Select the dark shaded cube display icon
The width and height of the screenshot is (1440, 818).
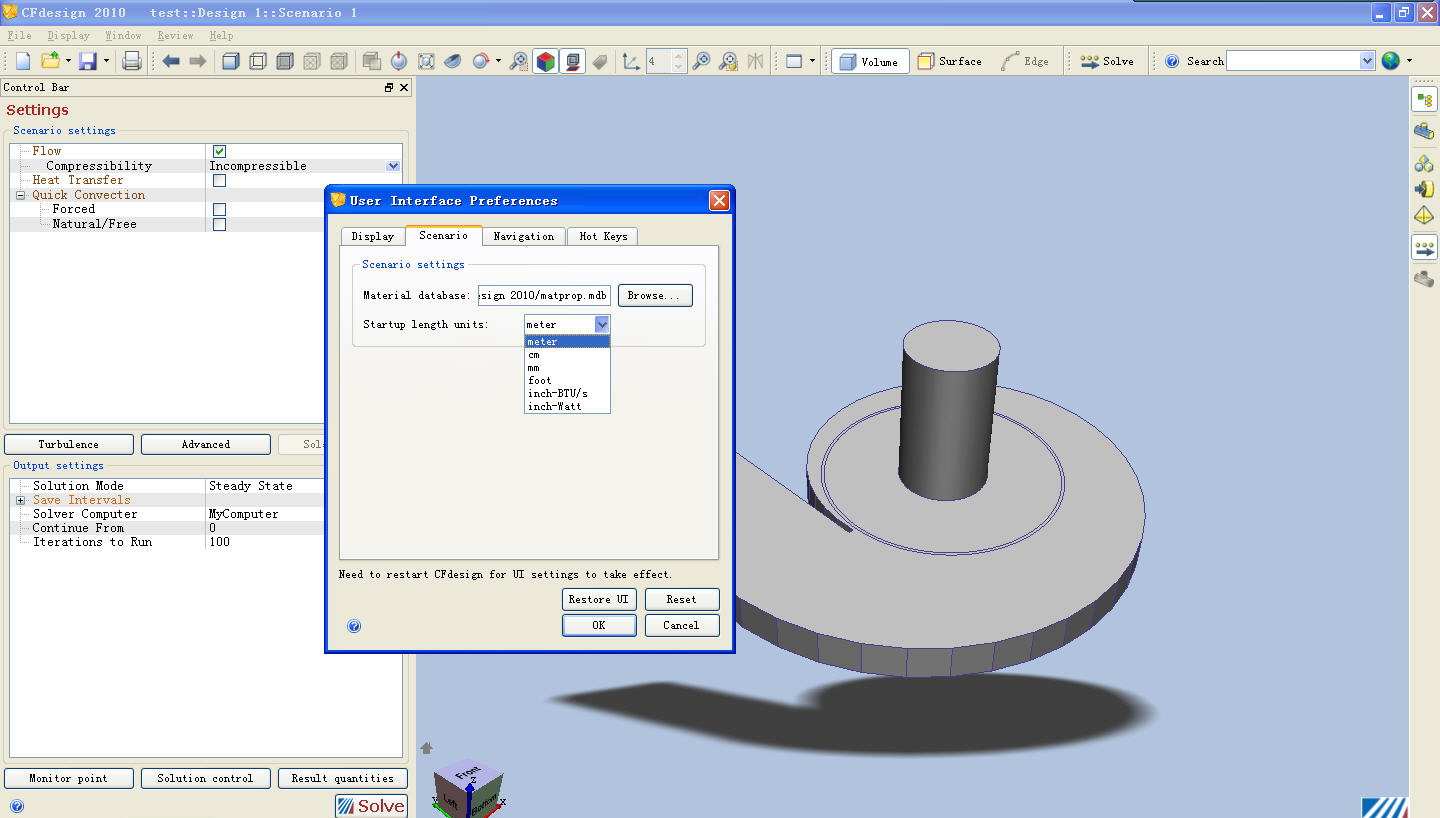pyautogui.click(x=285, y=61)
